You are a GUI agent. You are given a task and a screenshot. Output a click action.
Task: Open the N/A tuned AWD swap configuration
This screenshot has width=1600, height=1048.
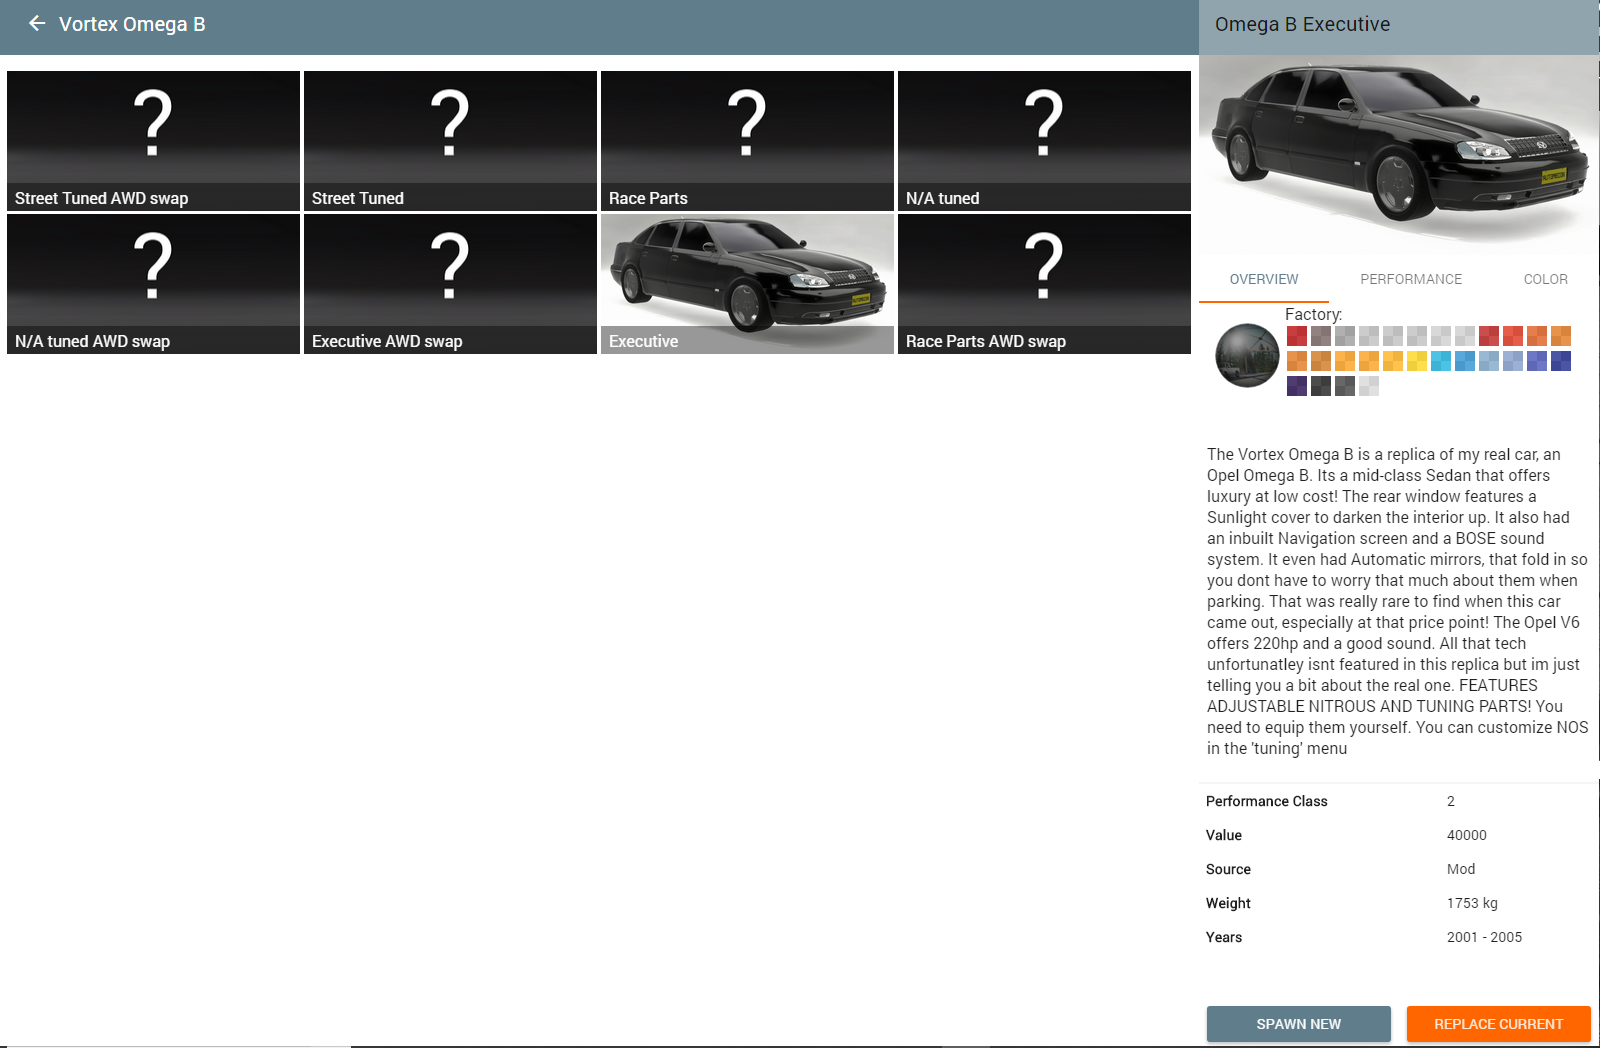tap(153, 284)
